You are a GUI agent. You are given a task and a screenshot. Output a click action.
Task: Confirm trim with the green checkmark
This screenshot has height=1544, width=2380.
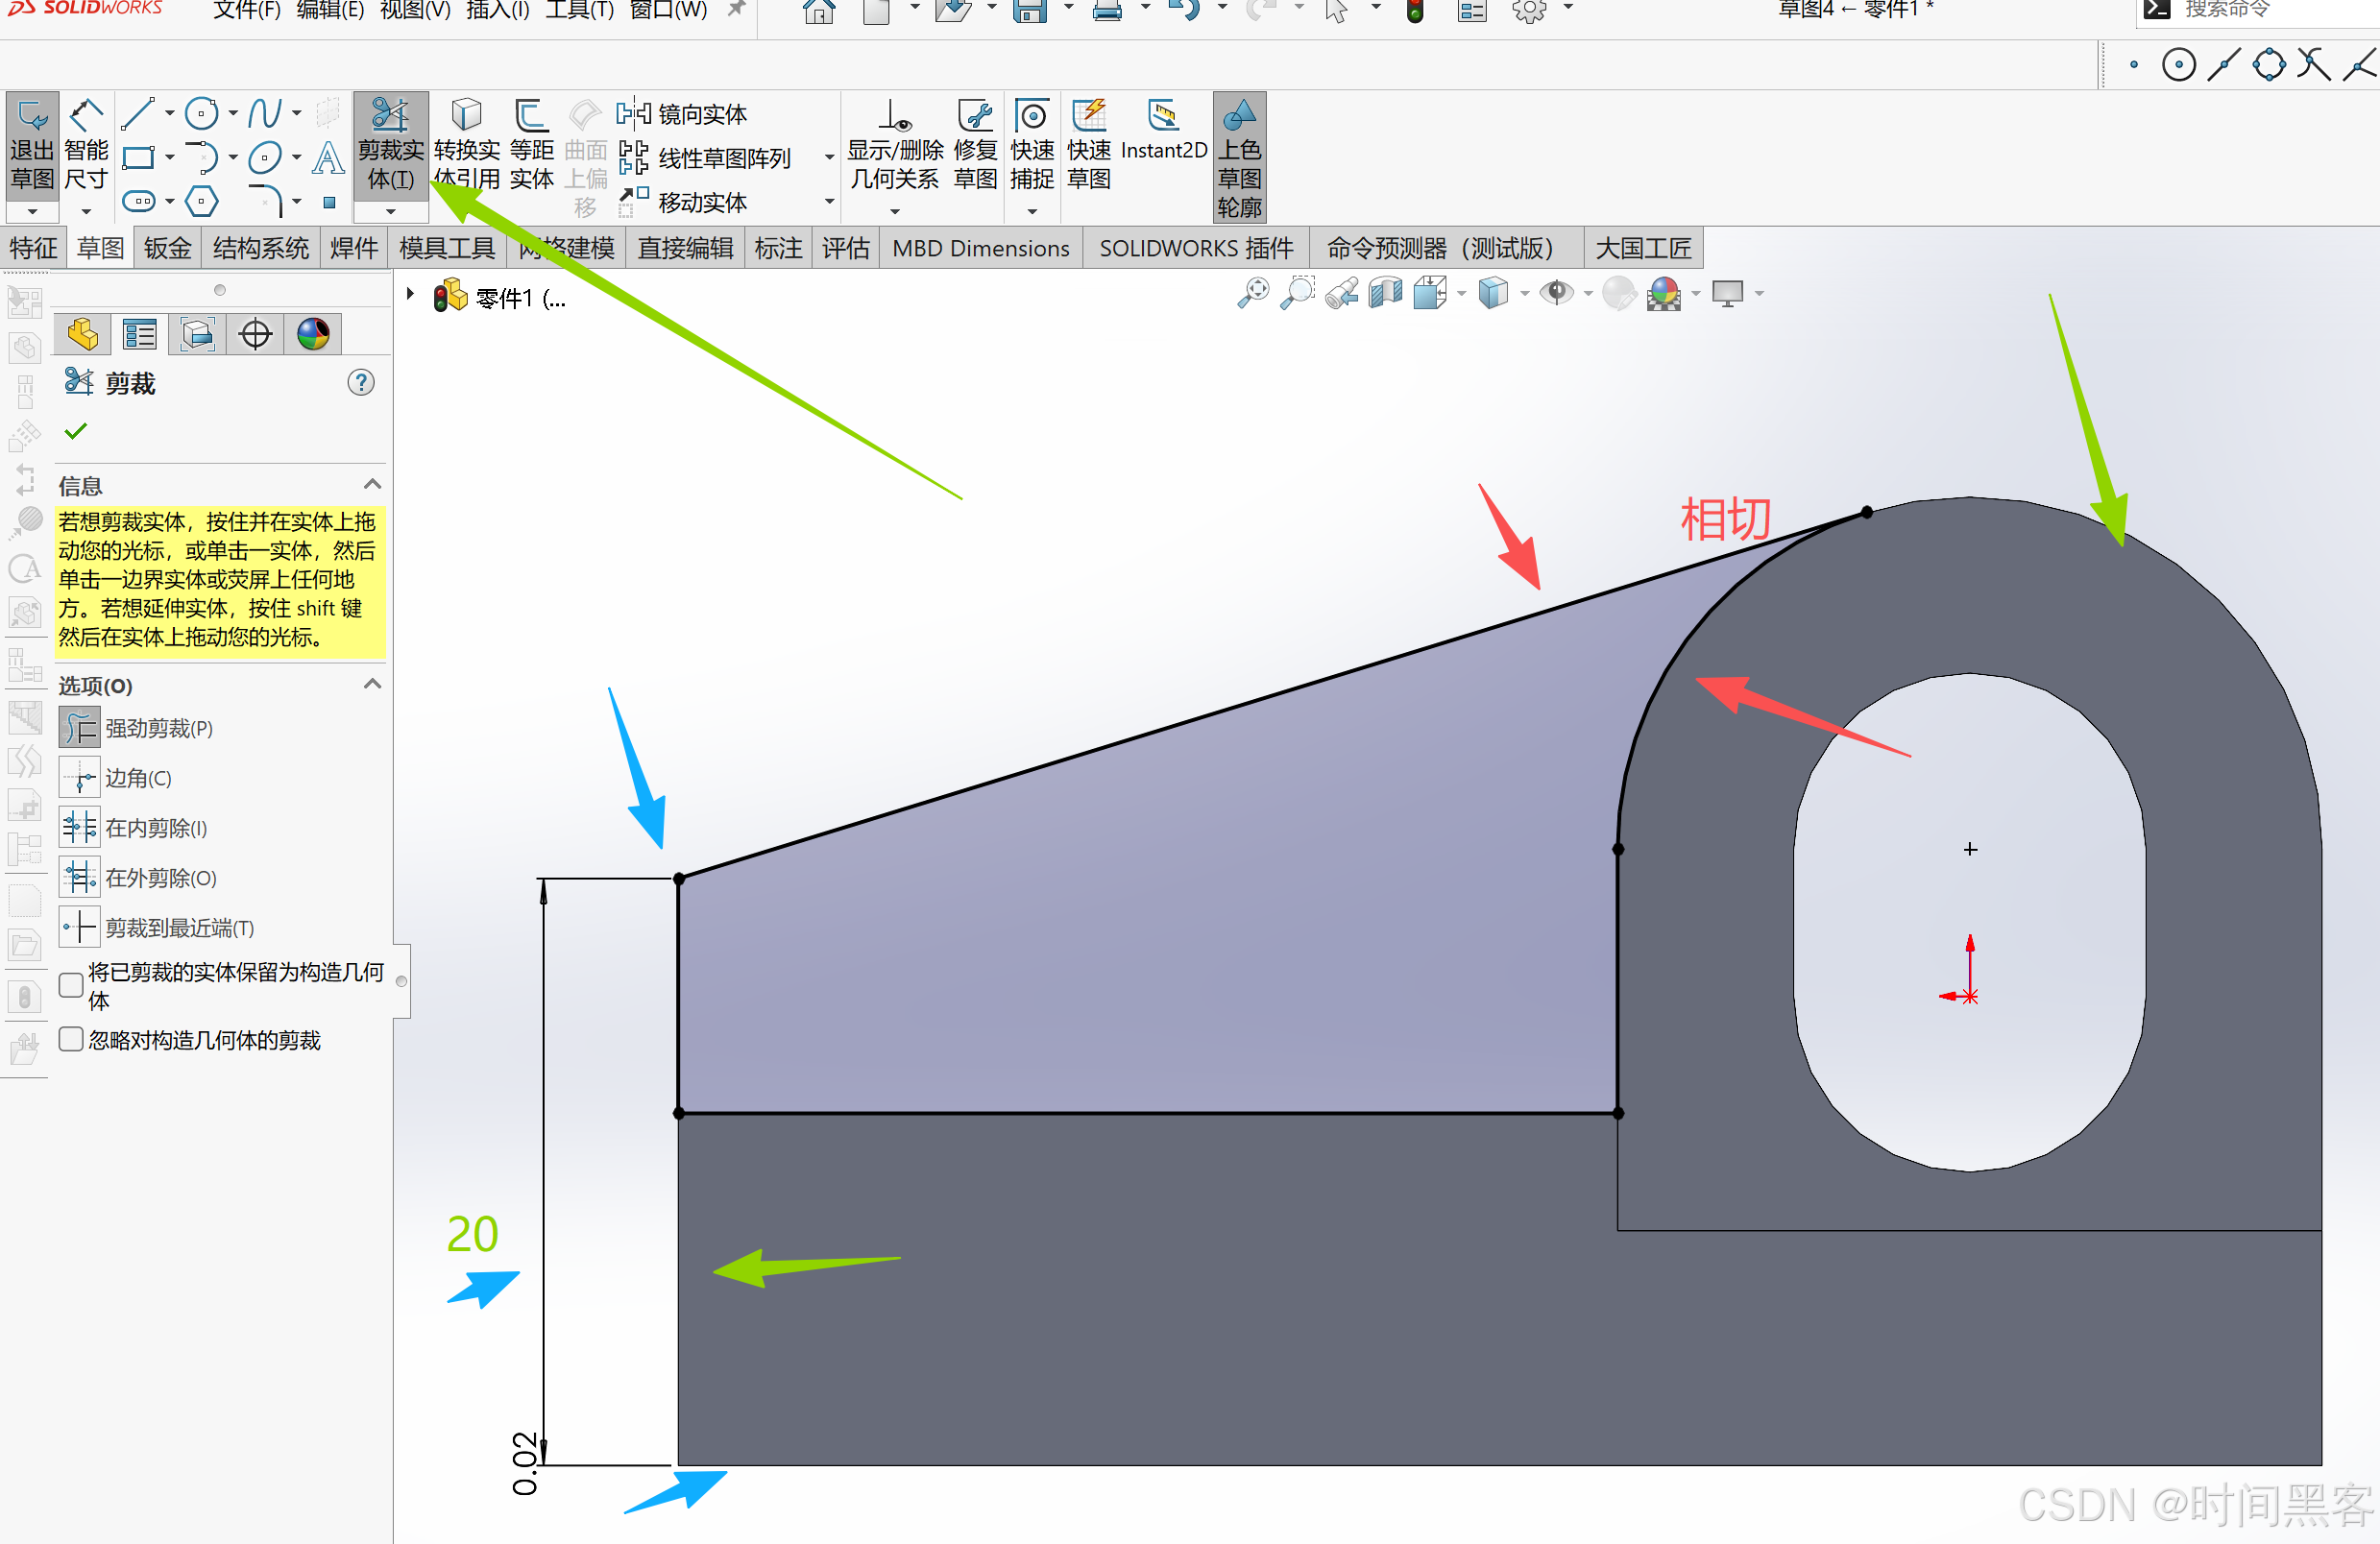76,432
